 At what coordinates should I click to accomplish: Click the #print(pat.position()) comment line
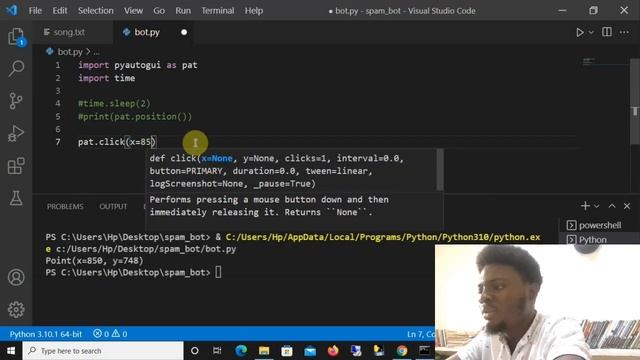tap(135, 117)
